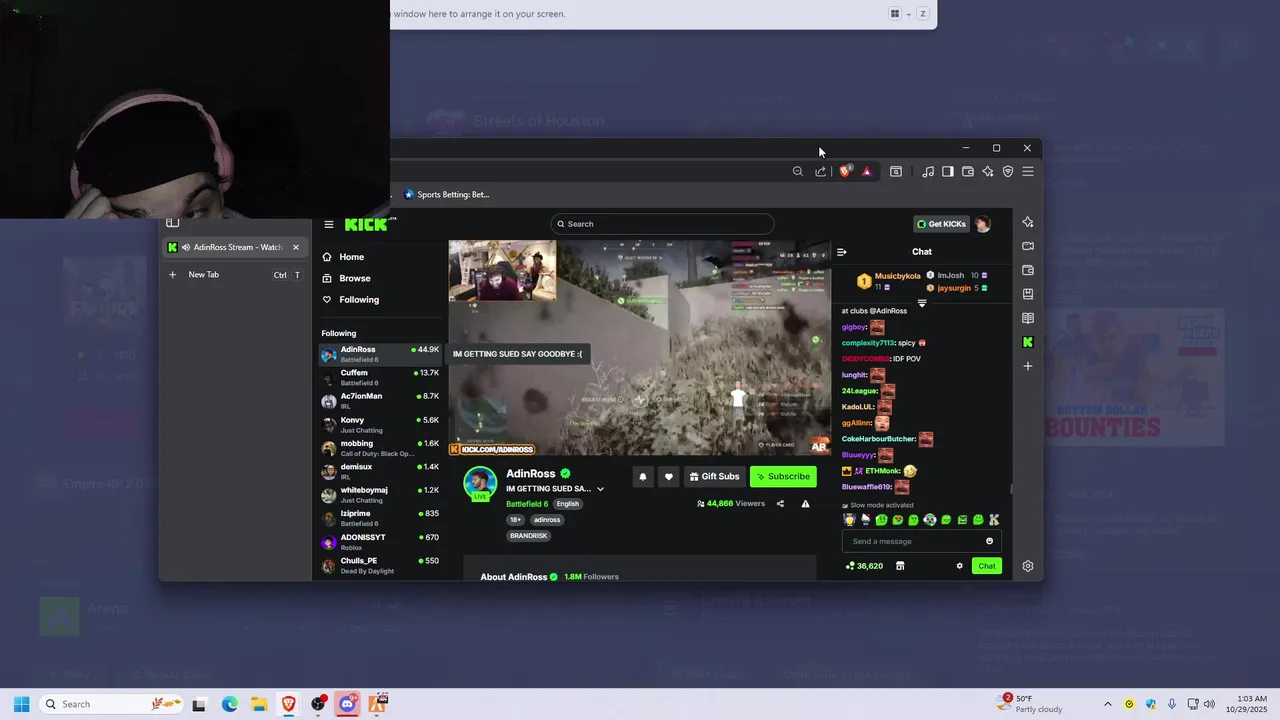
Task: Close the AdinRoss Stream tab
Action: click(296, 247)
